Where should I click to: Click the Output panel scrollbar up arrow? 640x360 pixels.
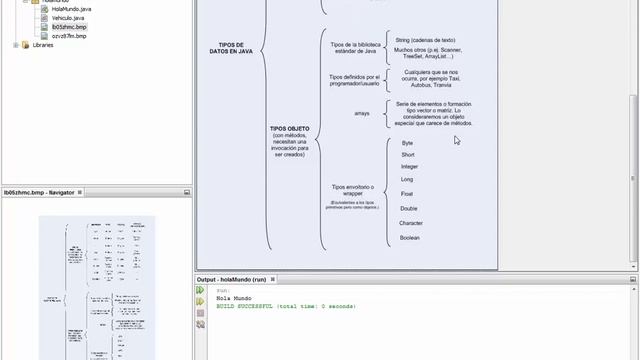(x=634, y=289)
